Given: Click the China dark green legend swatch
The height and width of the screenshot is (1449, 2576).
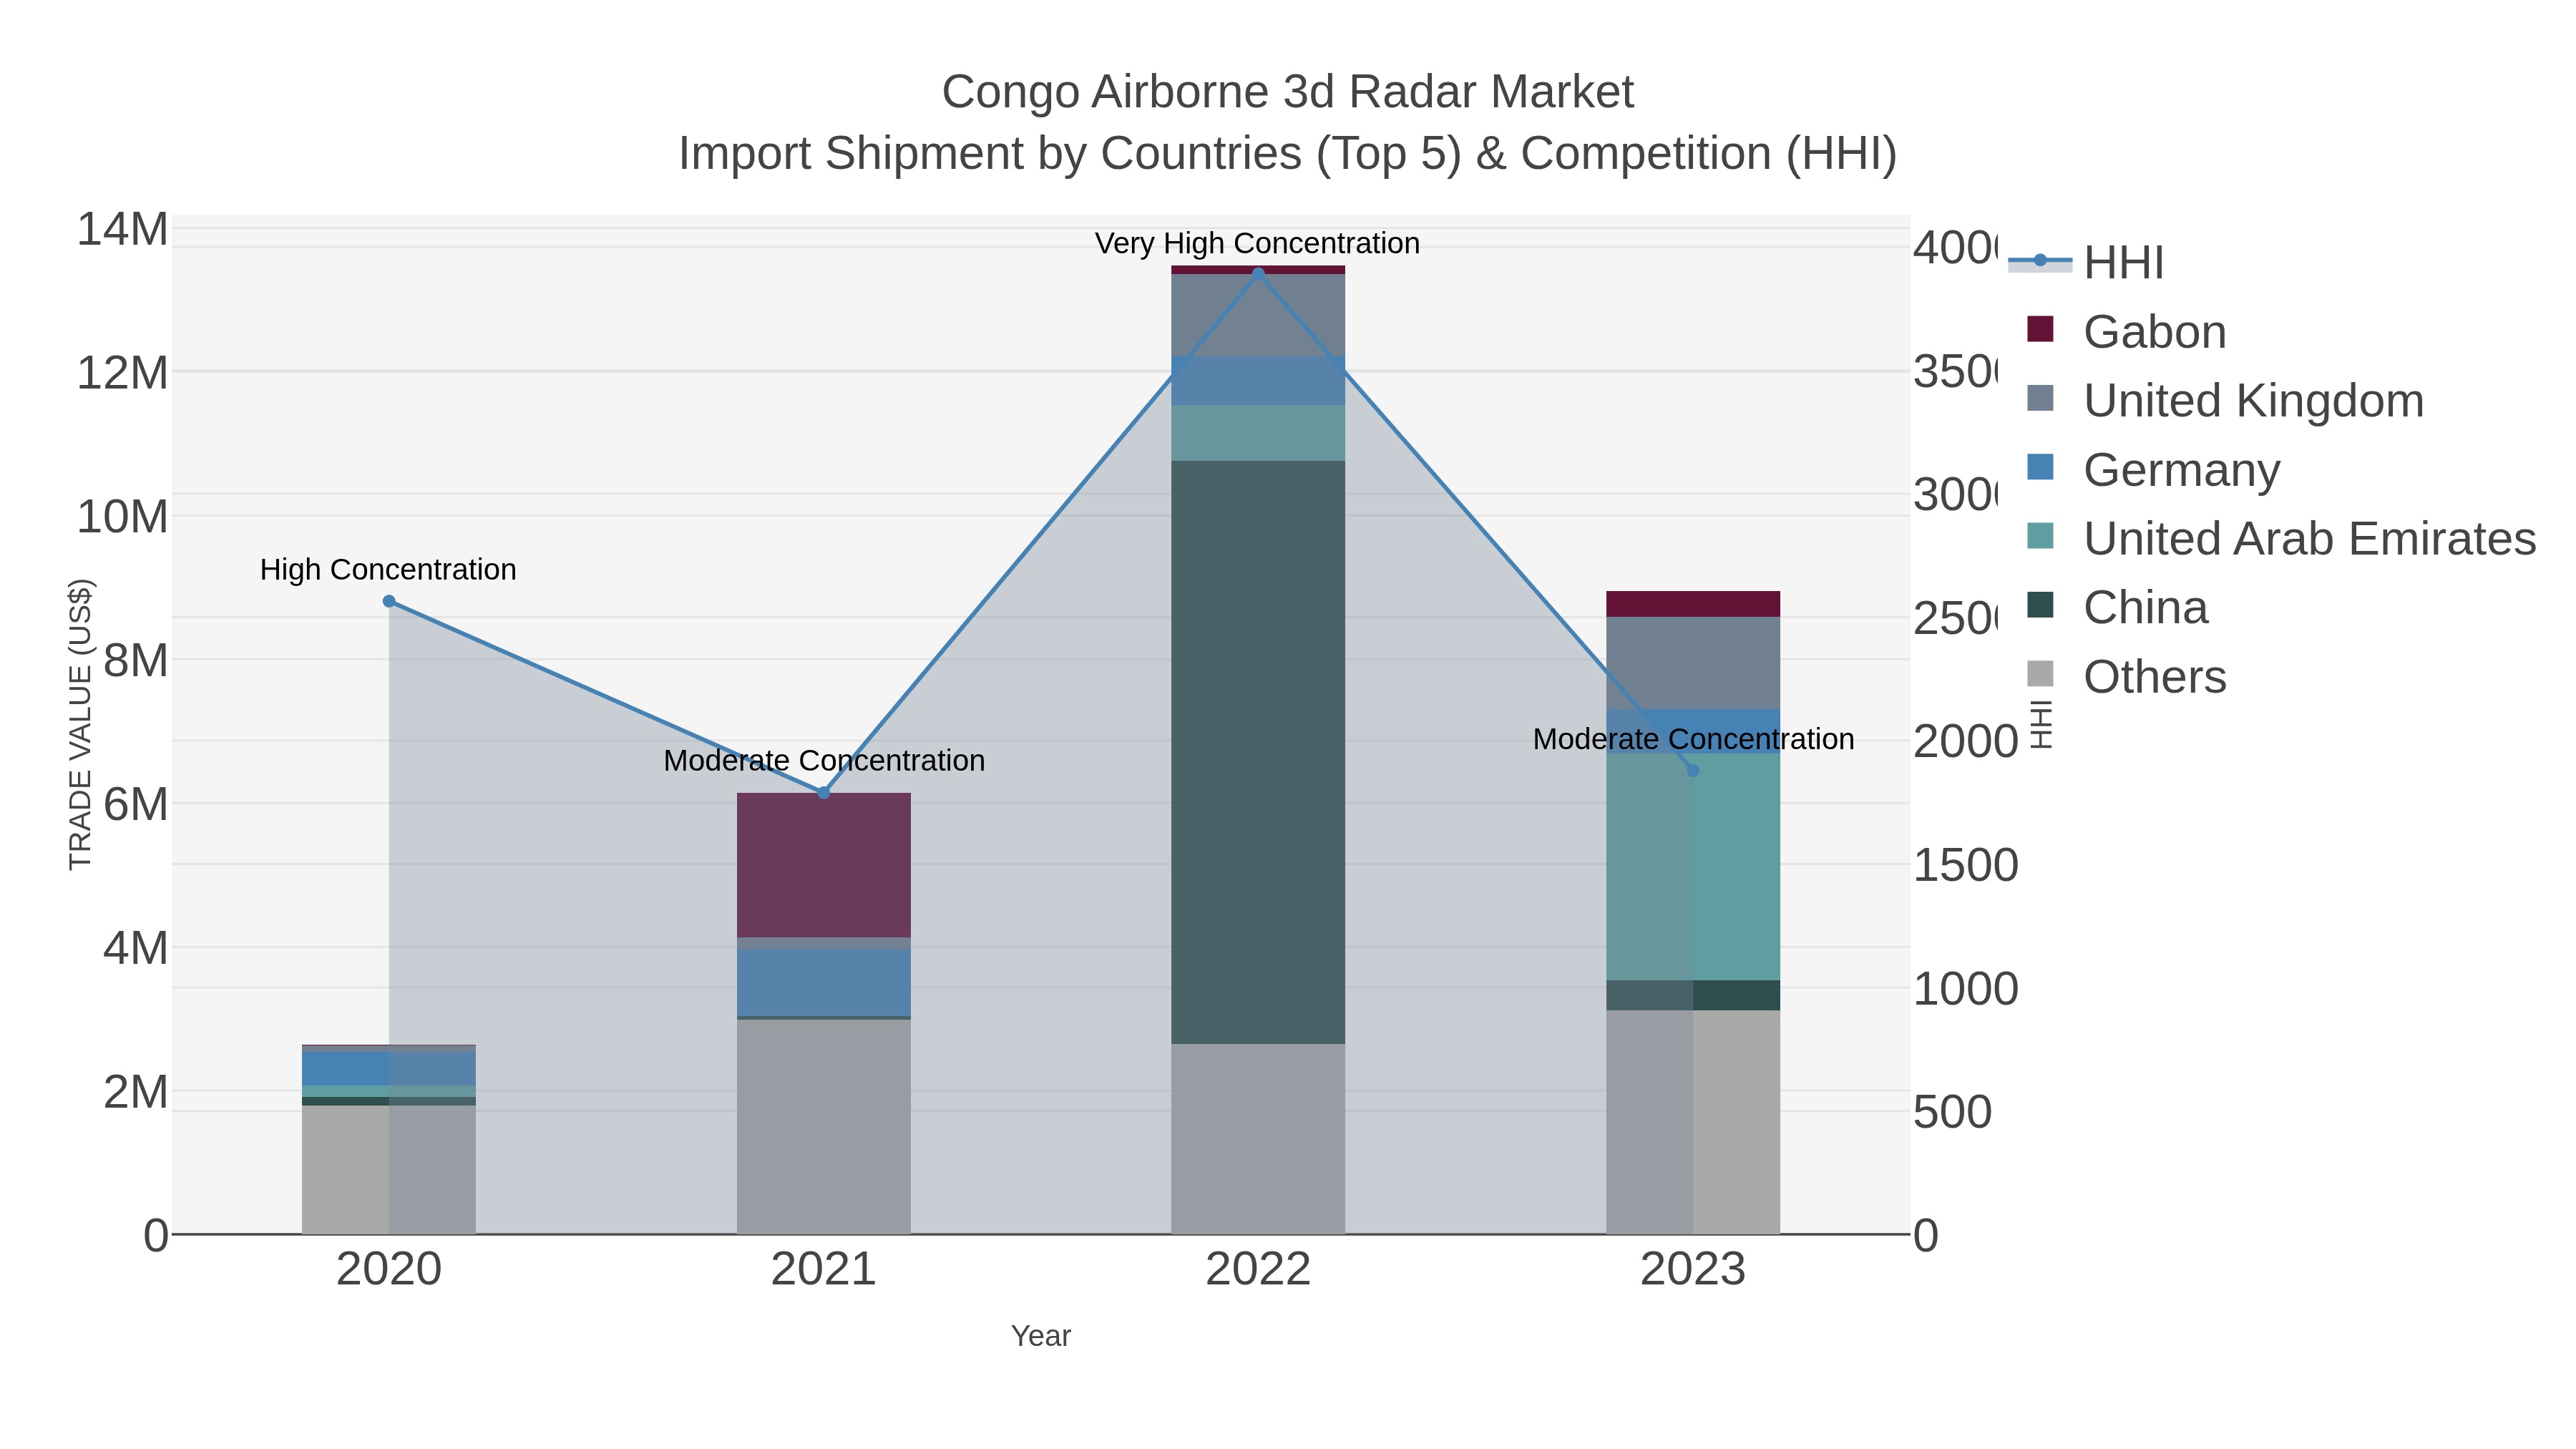Looking at the screenshot, I should (x=2040, y=605).
